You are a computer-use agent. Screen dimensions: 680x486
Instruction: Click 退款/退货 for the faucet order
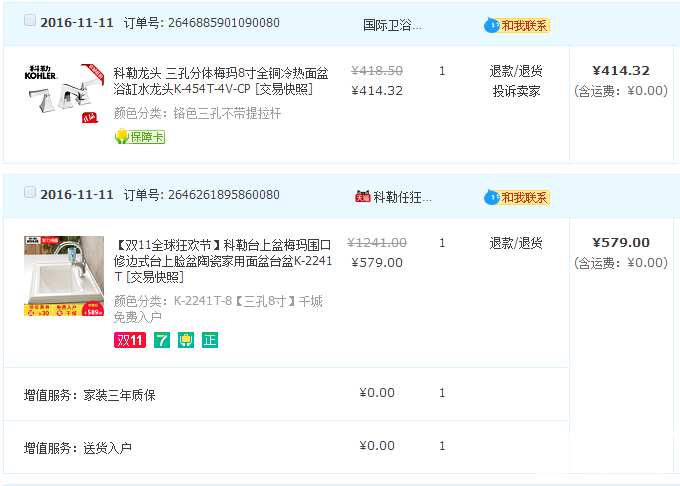(x=516, y=72)
